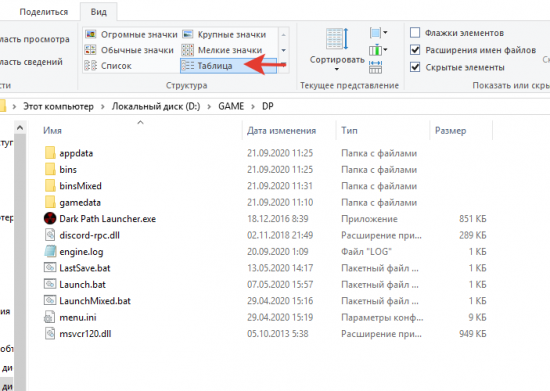
Task: Click Область просмотра button
Action: (34, 39)
